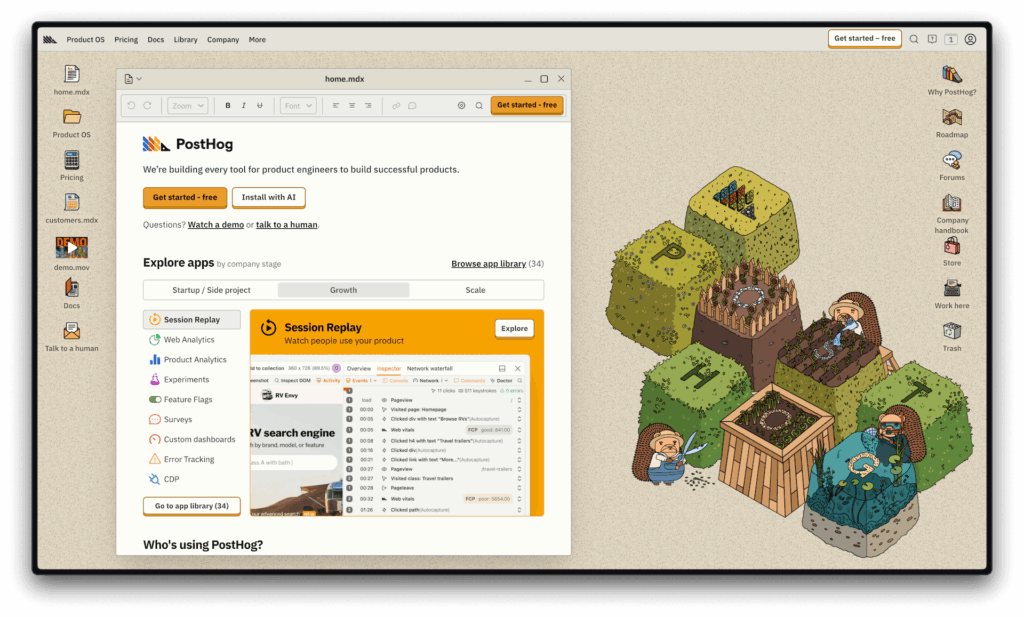Viewport: 1024px width, 617px height.
Task: Open the Product OS menu in menu bar
Action: (86, 40)
